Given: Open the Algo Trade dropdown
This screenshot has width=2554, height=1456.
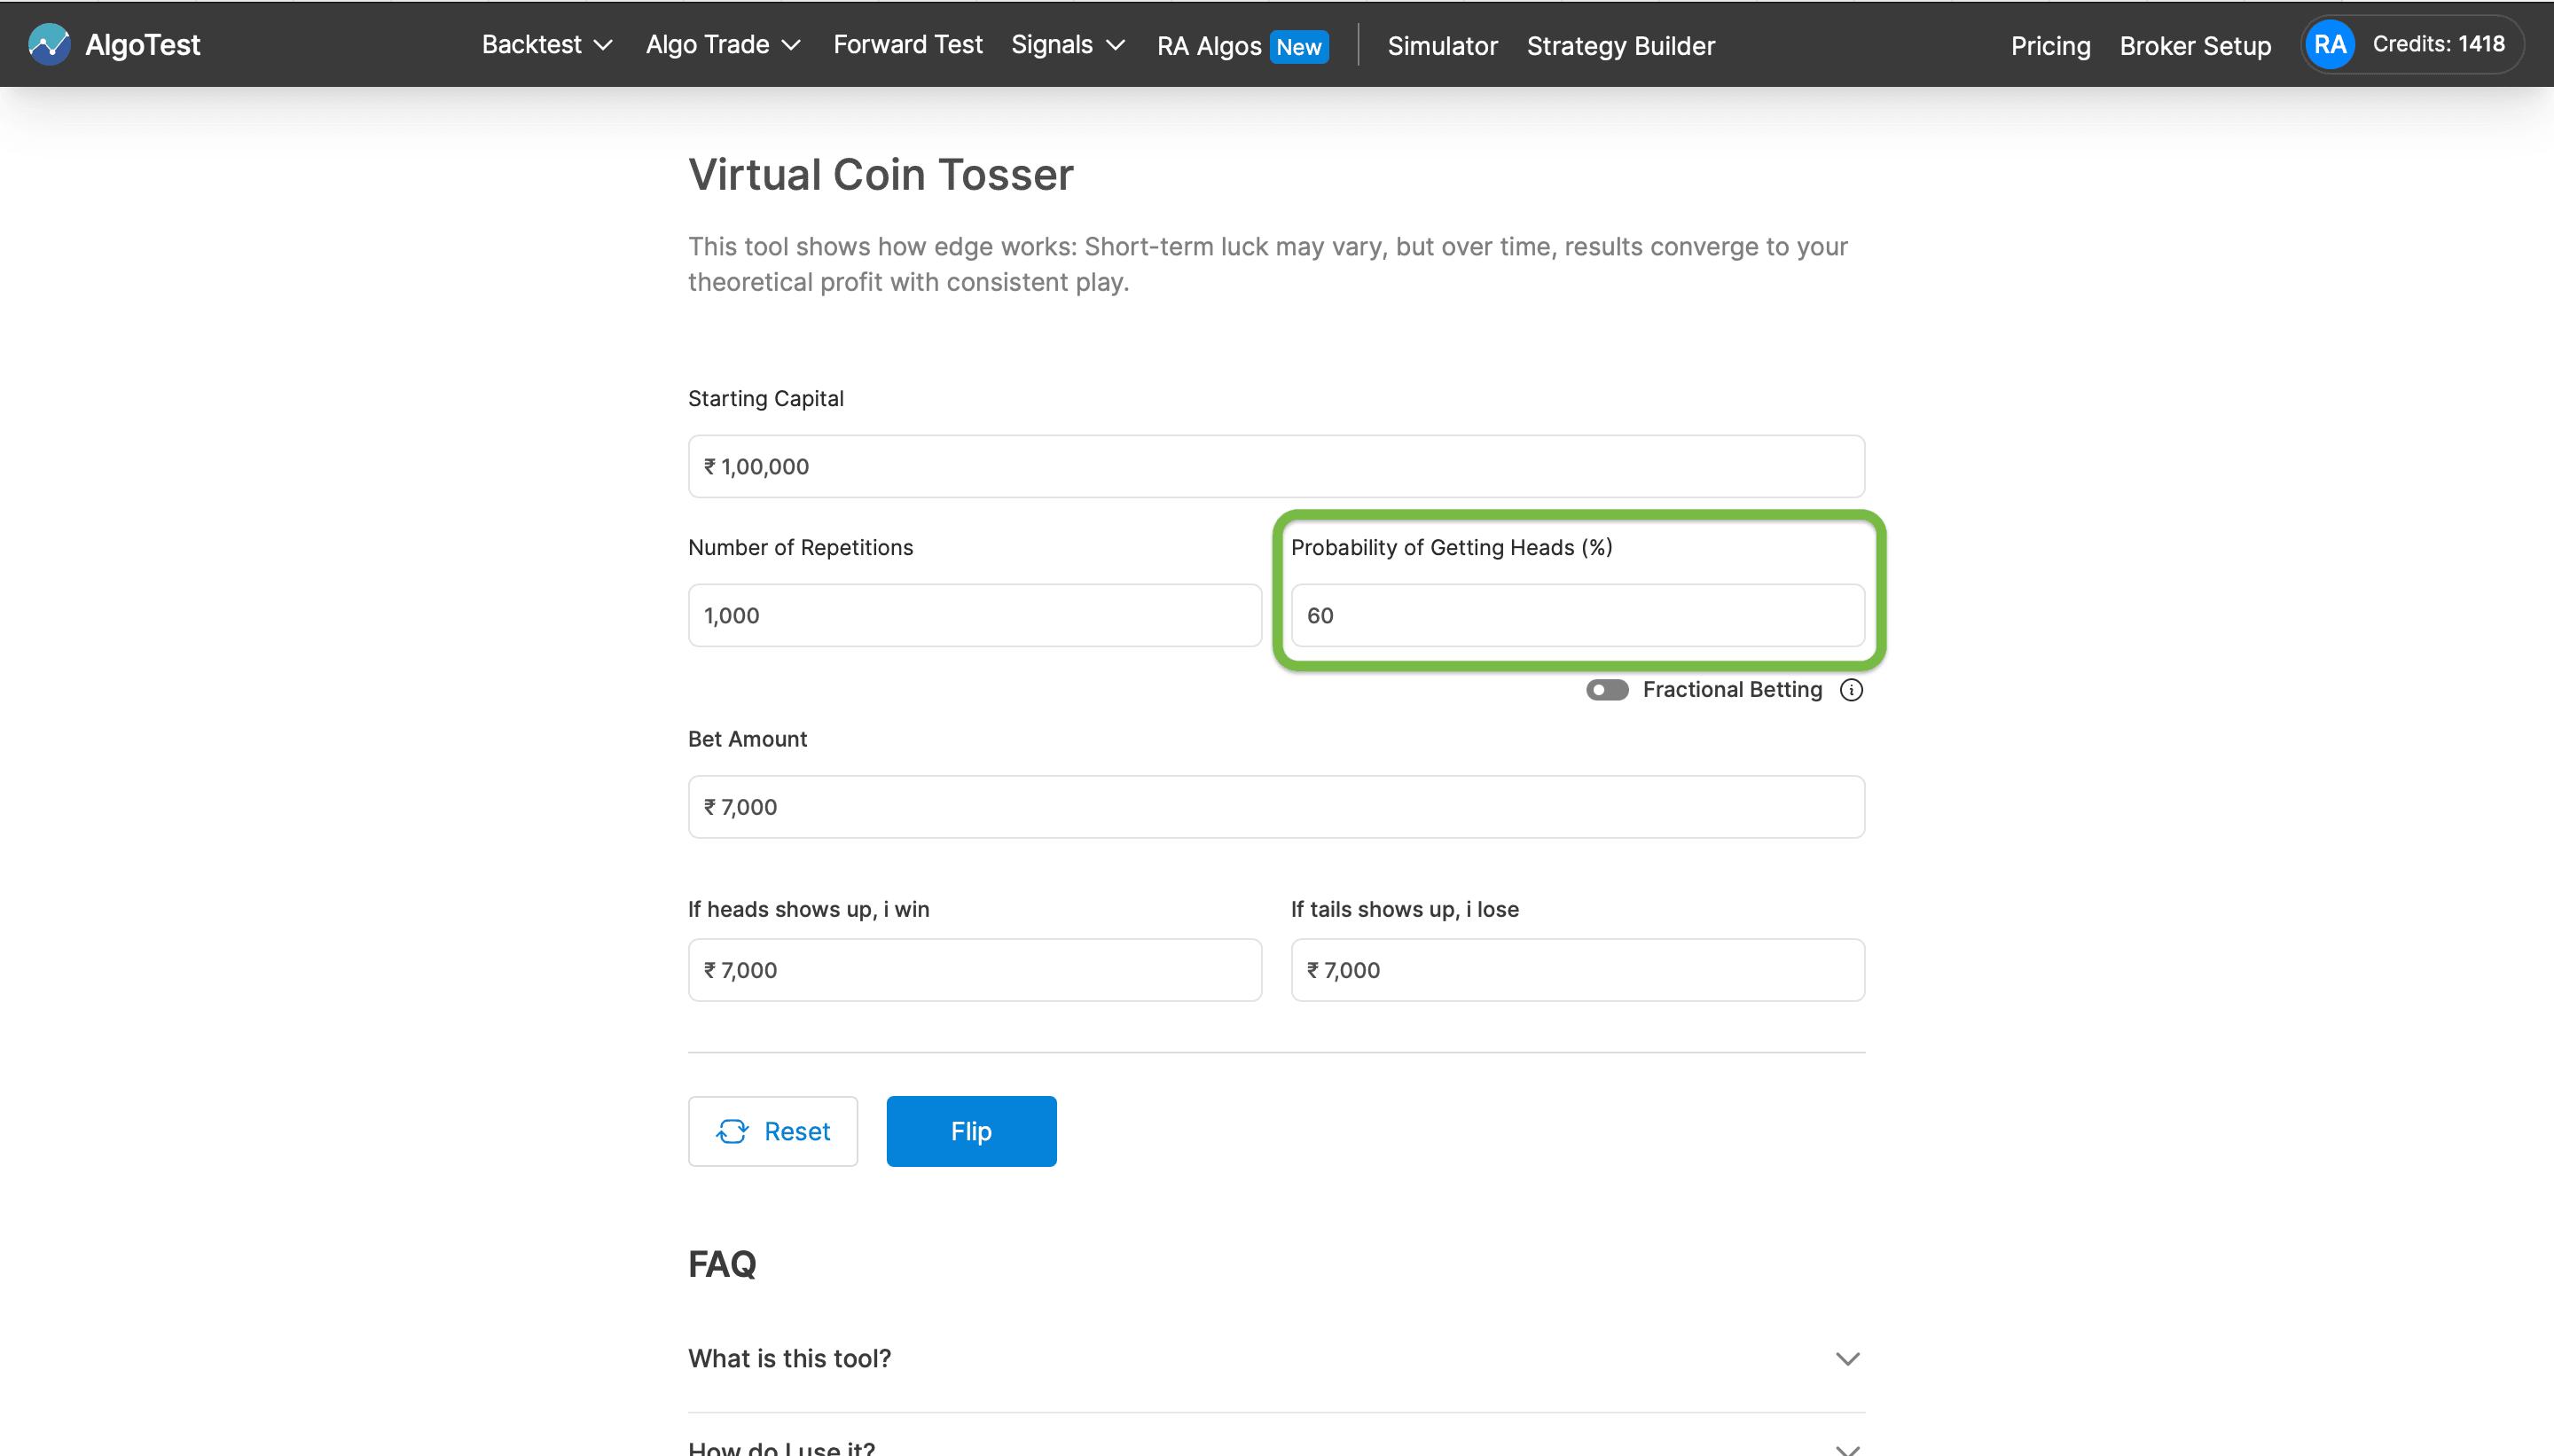Looking at the screenshot, I should tap(721, 45).
